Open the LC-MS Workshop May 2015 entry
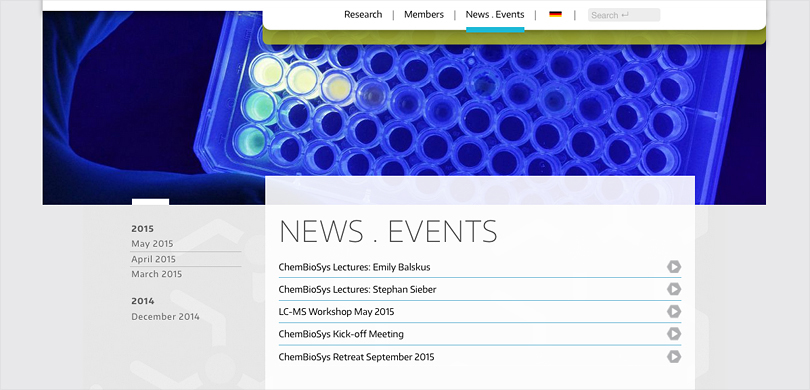 [x=336, y=312]
